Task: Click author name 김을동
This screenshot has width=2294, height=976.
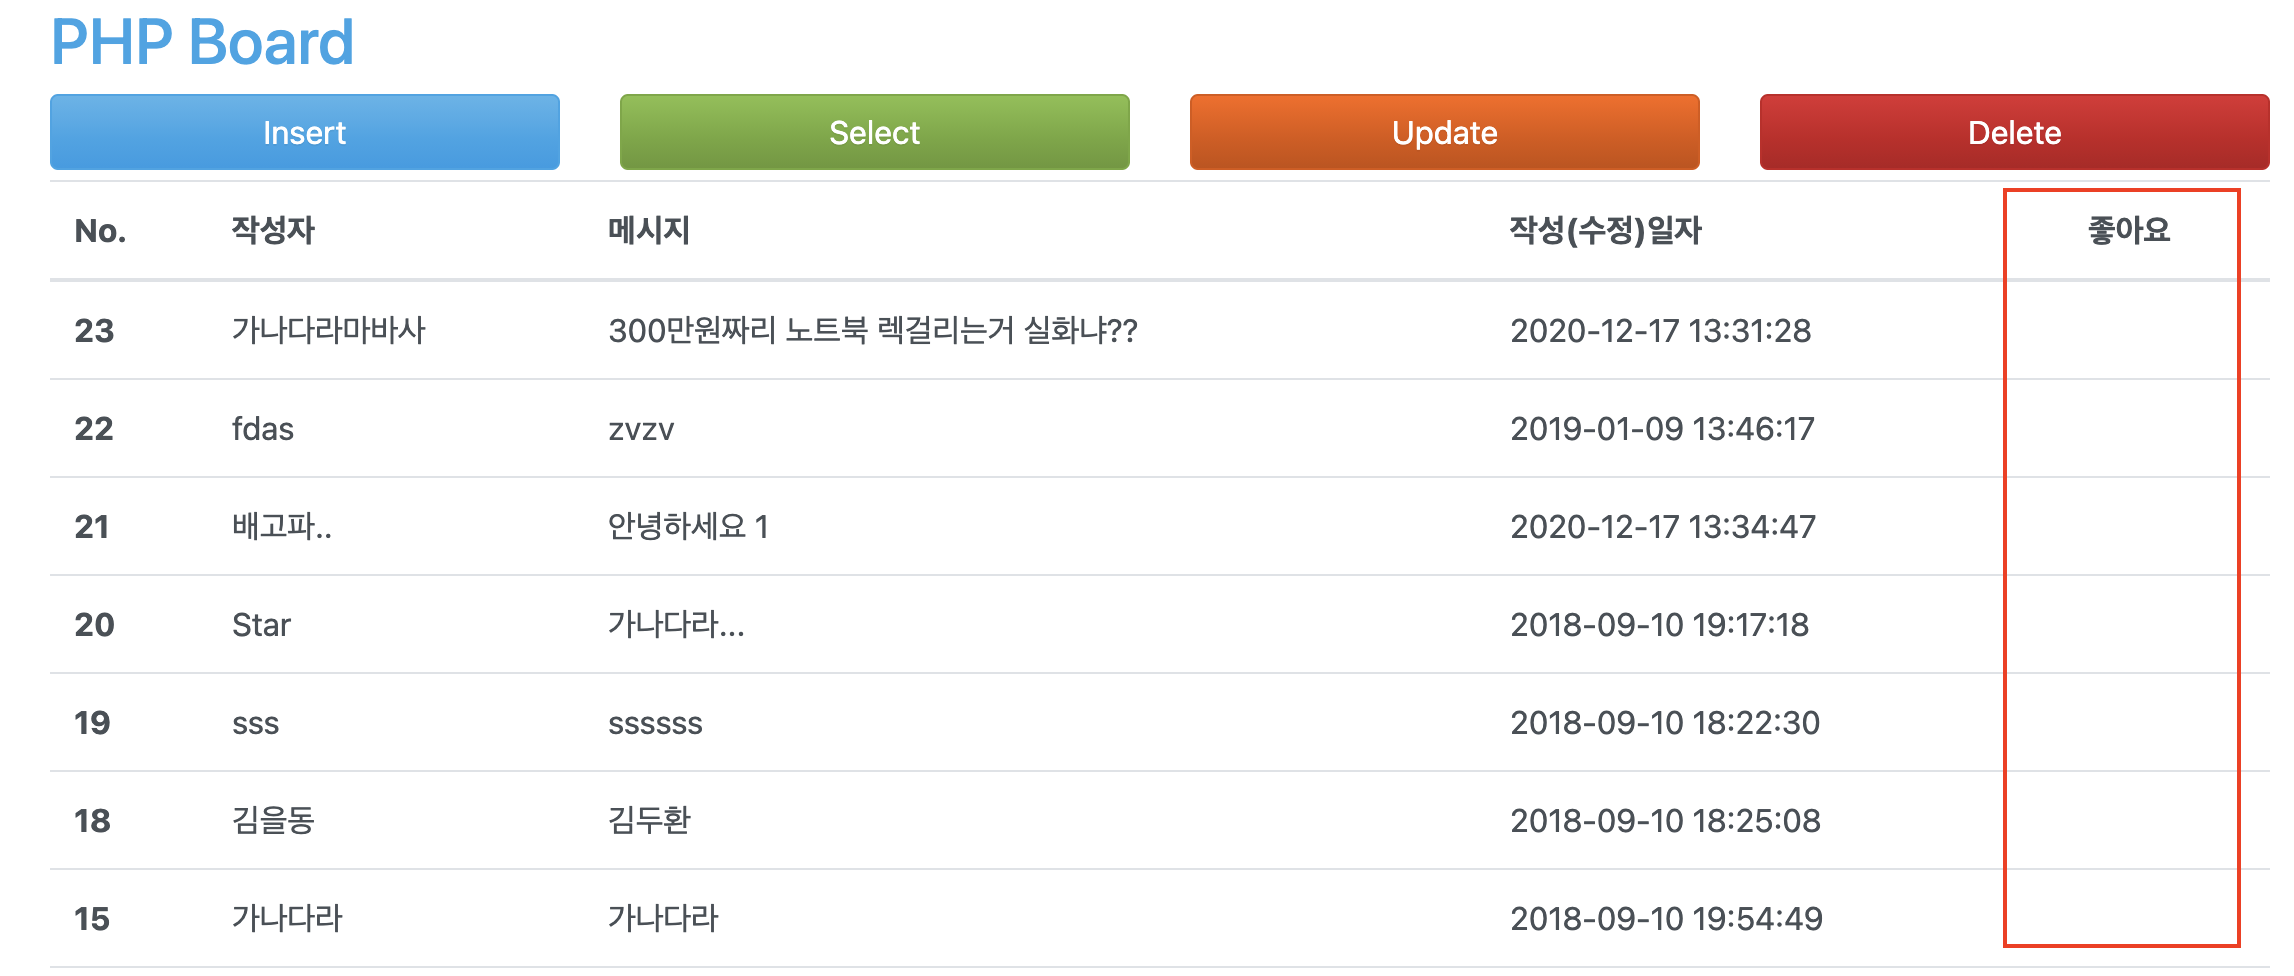Action: (x=273, y=821)
